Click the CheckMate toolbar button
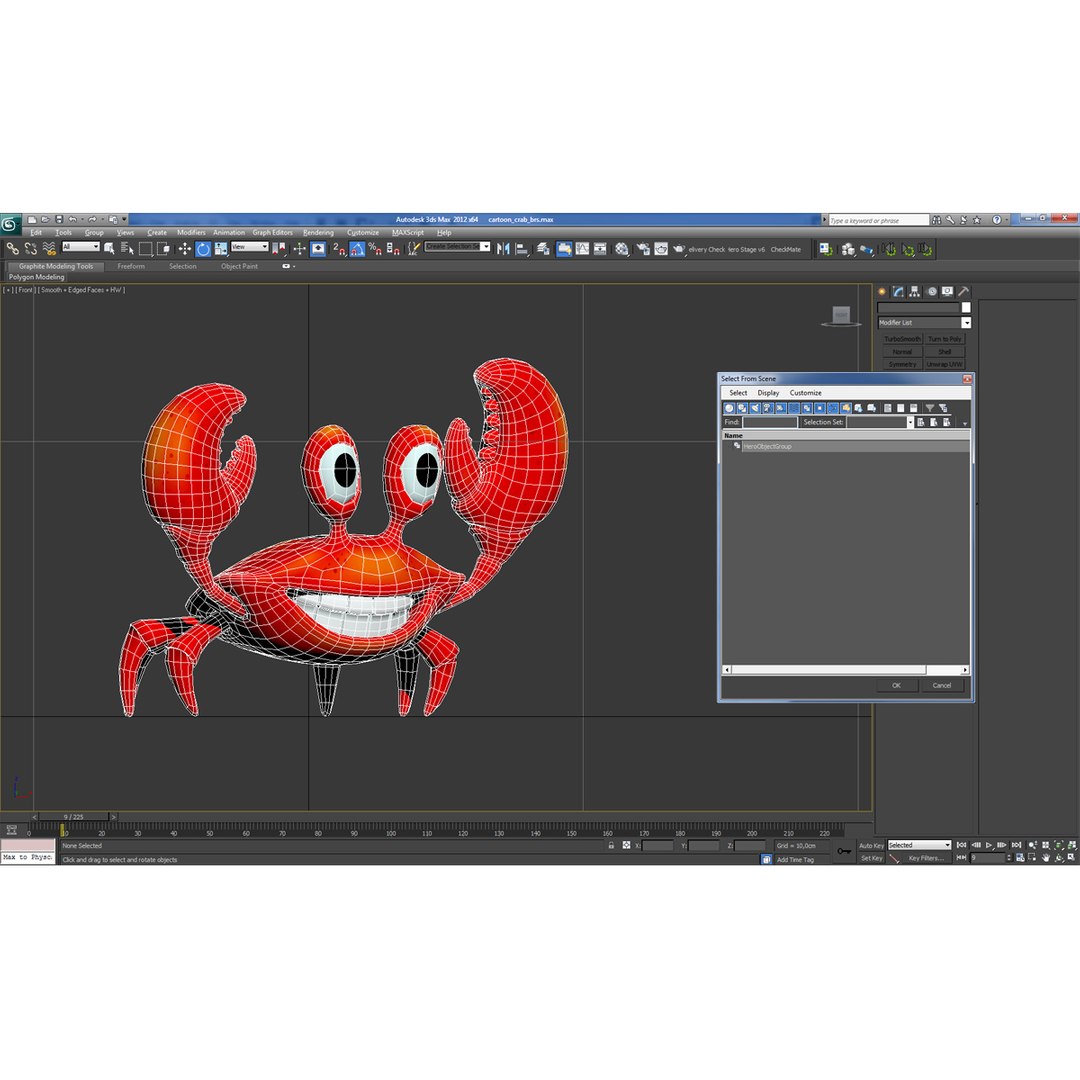 (785, 249)
